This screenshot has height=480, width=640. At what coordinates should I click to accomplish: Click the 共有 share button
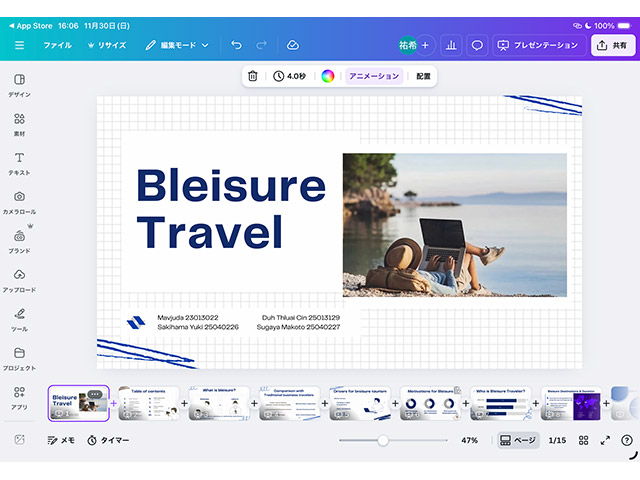(614, 45)
